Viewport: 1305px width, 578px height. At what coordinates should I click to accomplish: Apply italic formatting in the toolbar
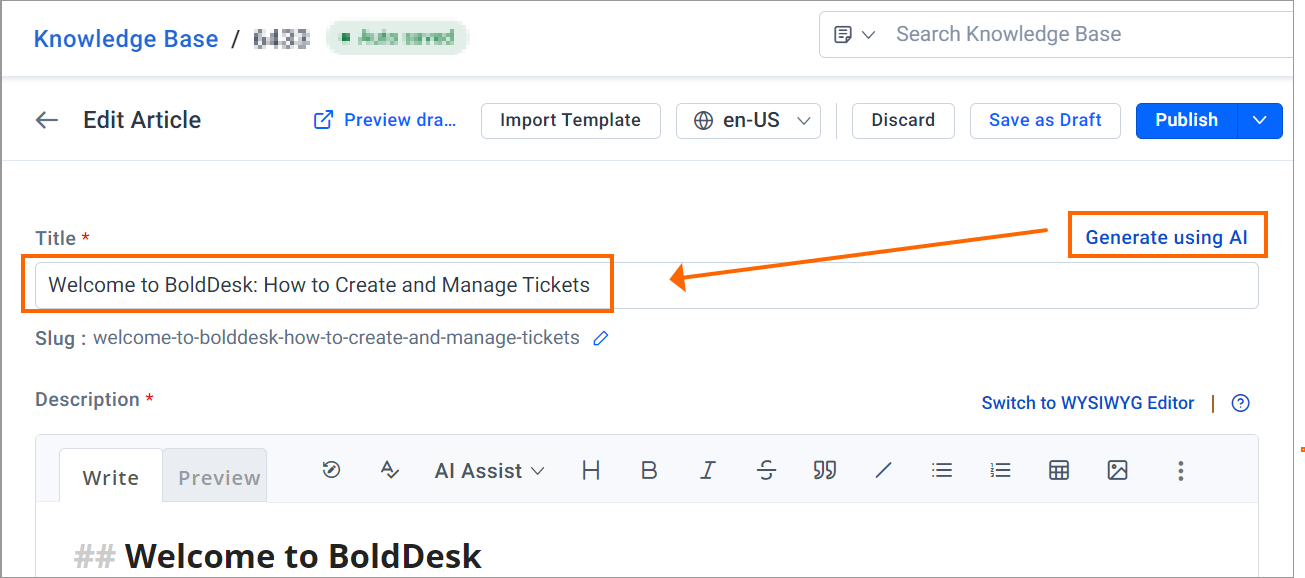pos(708,470)
